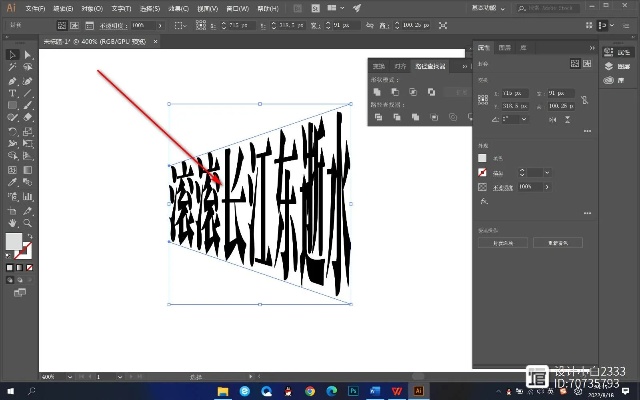
Task: Select the Line Segment tool
Action: point(28,93)
